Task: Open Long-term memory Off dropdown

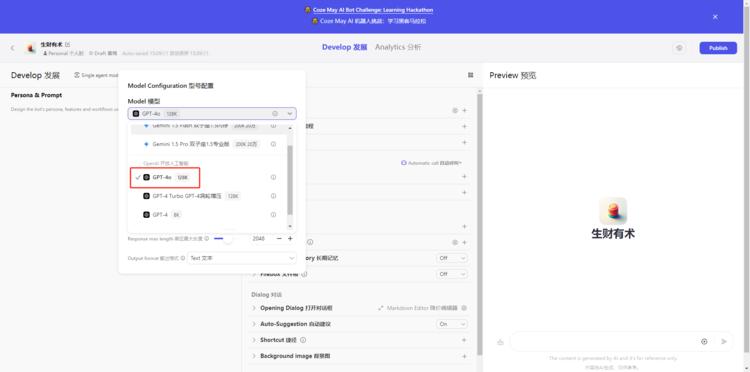Action: (x=452, y=258)
